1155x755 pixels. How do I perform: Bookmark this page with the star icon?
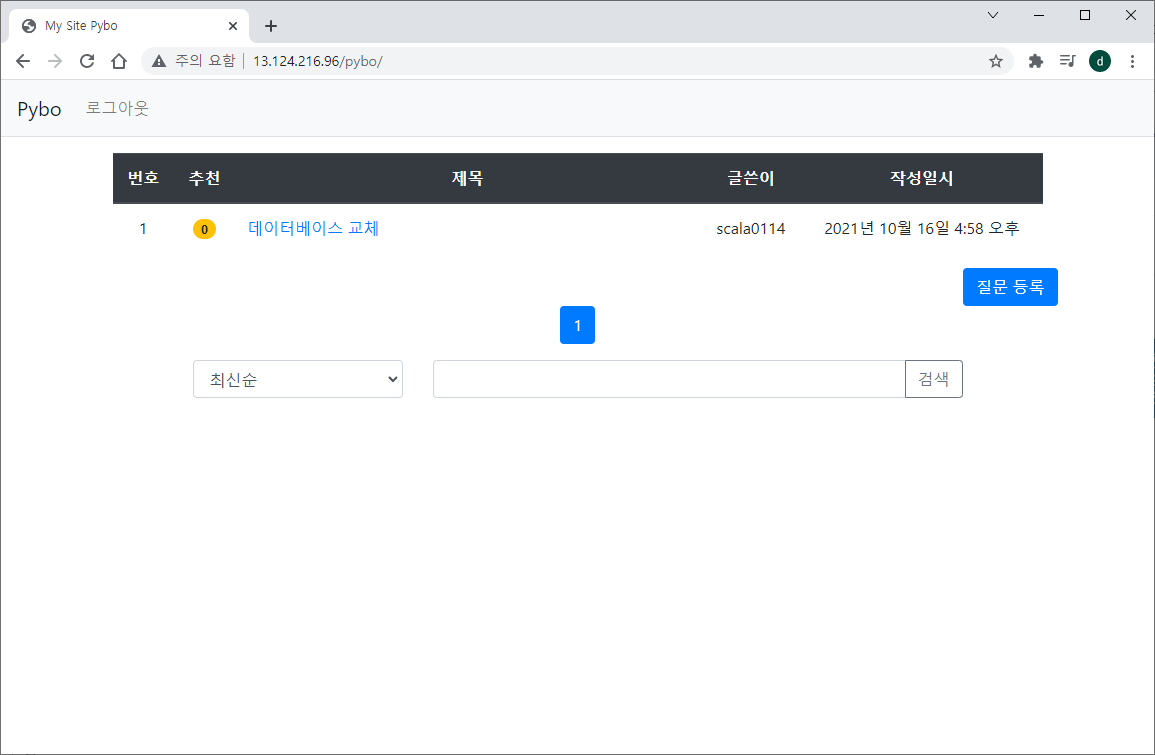[x=996, y=61]
